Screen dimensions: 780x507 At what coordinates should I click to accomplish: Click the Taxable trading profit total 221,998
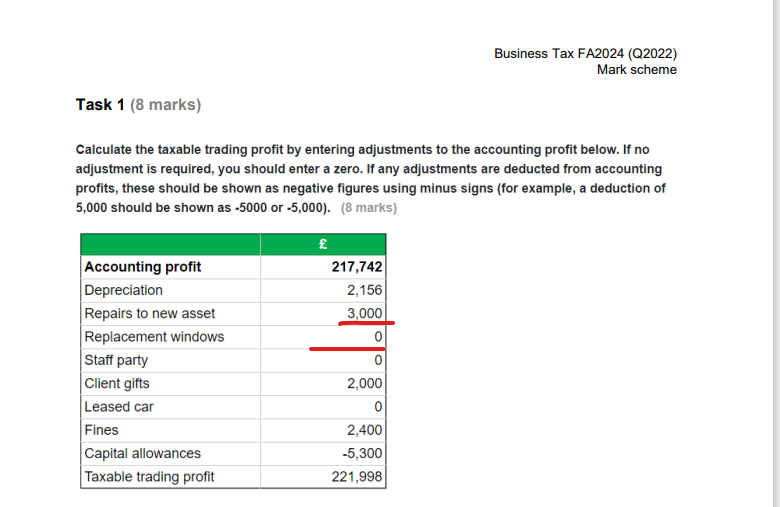[357, 477]
